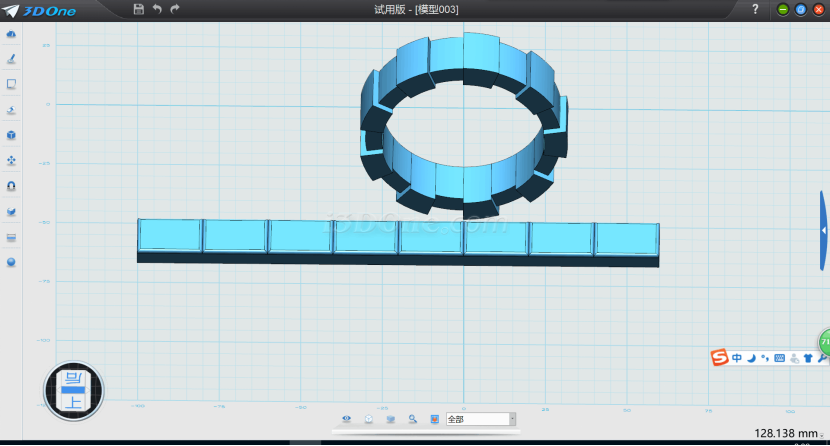Viewport: 830px width, 446px height.
Task: Toggle shaded solid cube display mode
Action: (391, 419)
